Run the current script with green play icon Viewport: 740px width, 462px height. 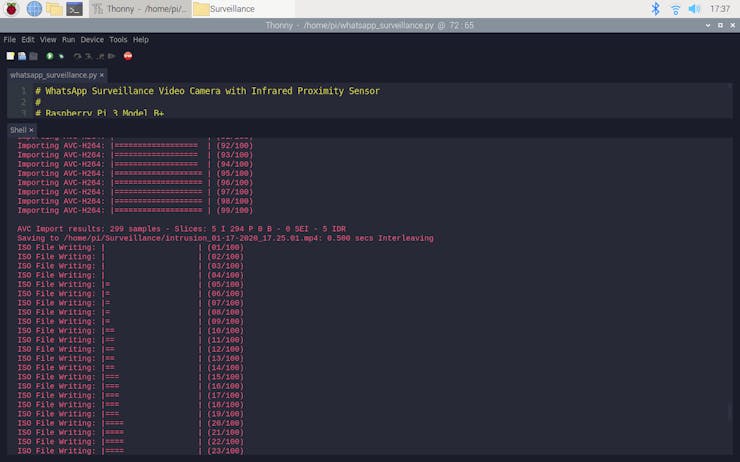pyautogui.click(x=50, y=56)
